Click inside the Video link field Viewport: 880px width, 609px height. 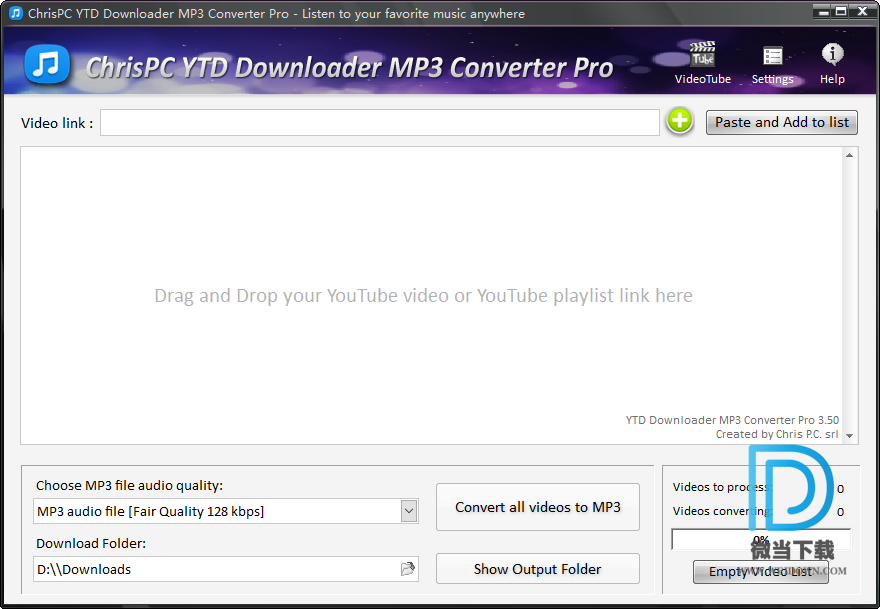pos(379,122)
